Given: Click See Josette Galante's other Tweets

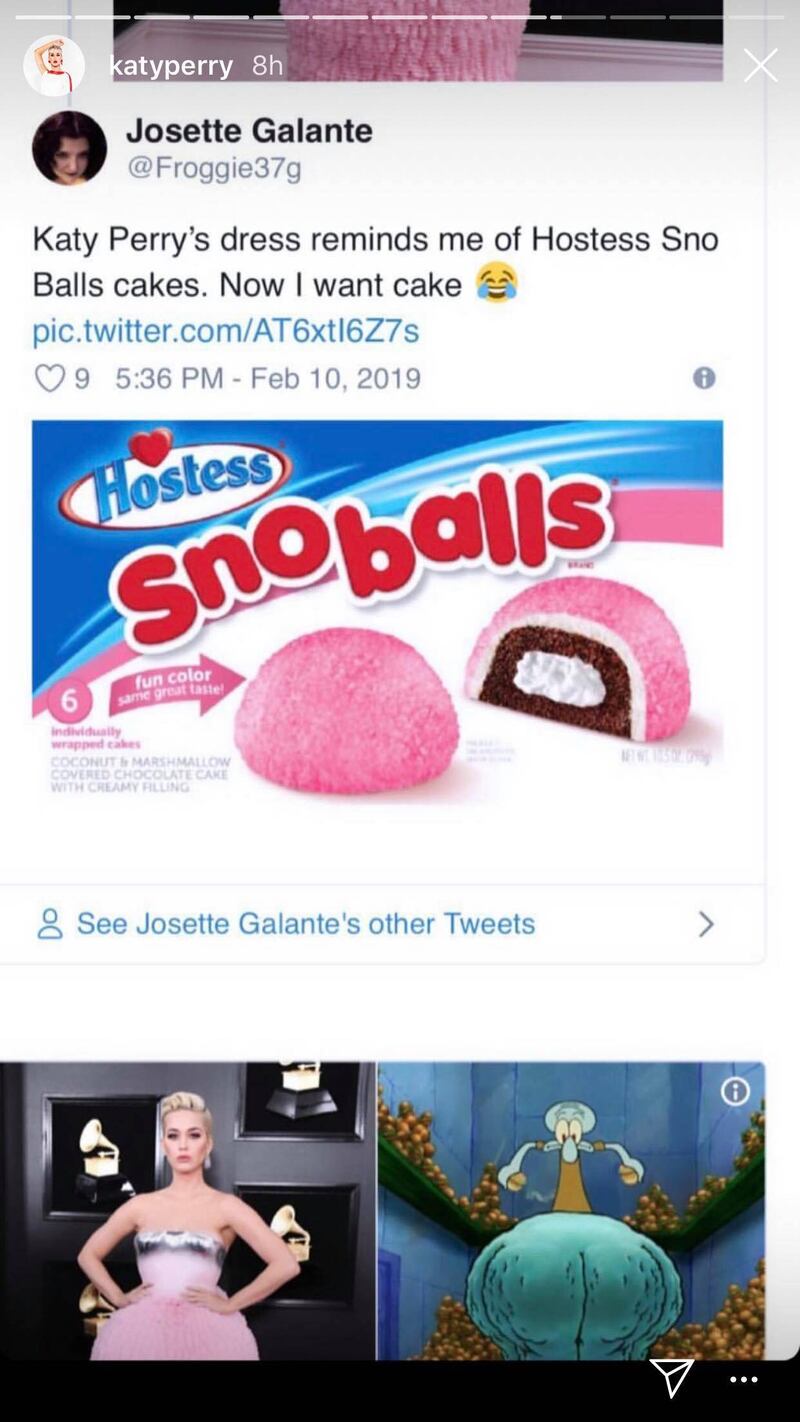Looking at the screenshot, I should 305,923.
